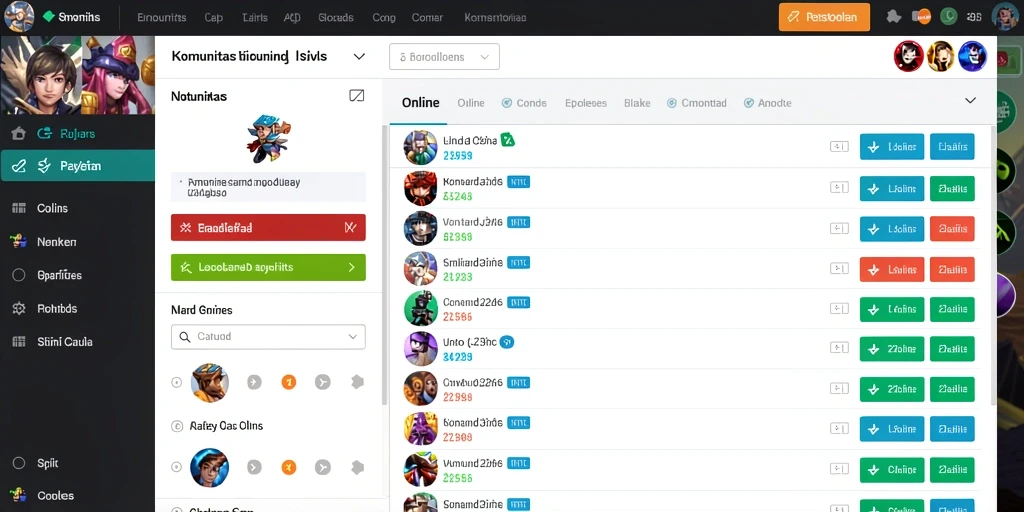Open the Boroolloens dropdown
This screenshot has width=1024, height=512.
click(x=444, y=57)
